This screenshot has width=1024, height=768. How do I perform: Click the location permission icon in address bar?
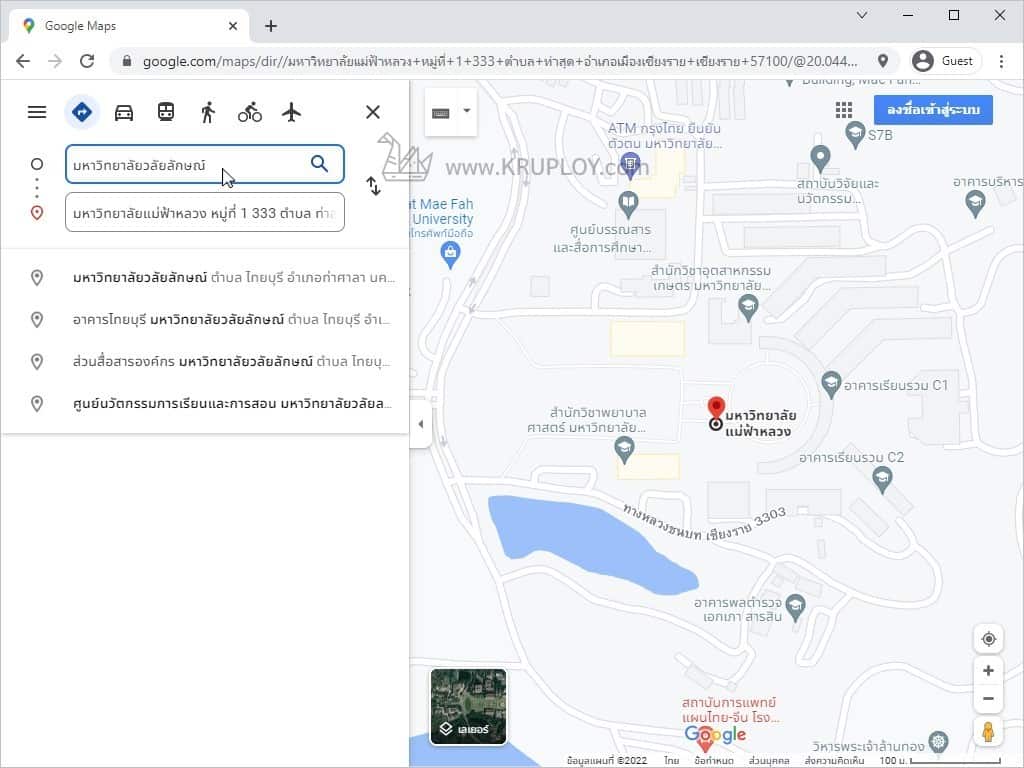click(x=883, y=61)
